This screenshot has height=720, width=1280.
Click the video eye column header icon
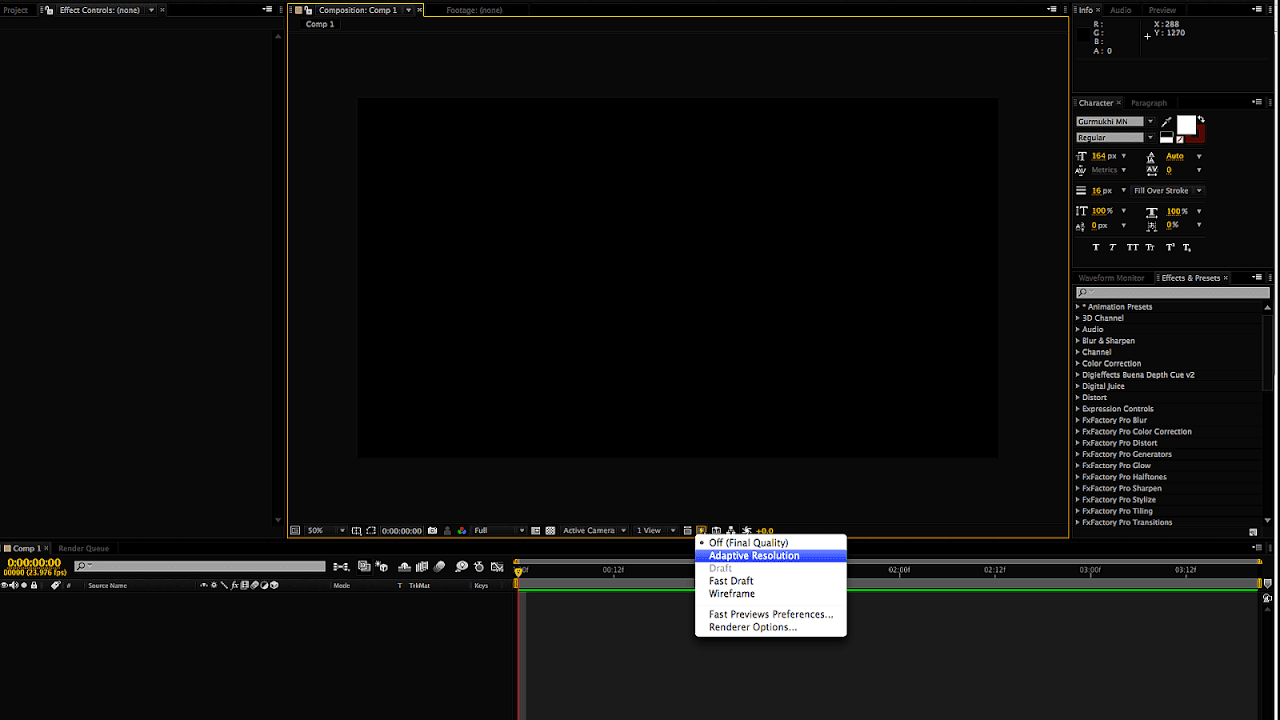pos(5,585)
